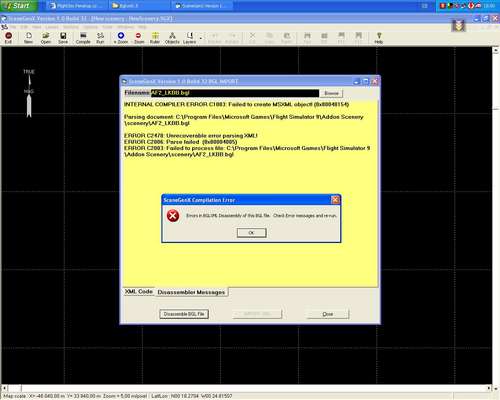Click the Disassemble BGL File button

pos(184,314)
